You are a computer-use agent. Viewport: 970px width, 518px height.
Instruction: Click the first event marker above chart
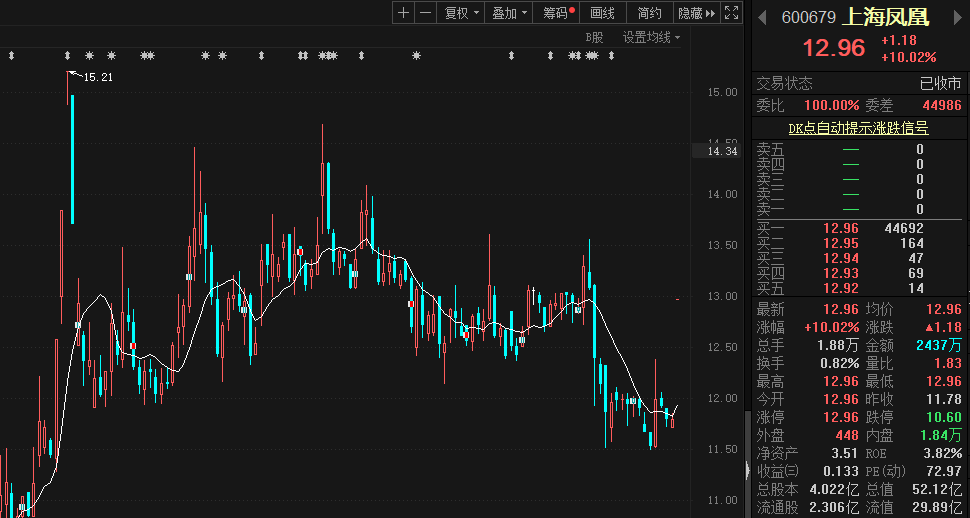coord(11,56)
